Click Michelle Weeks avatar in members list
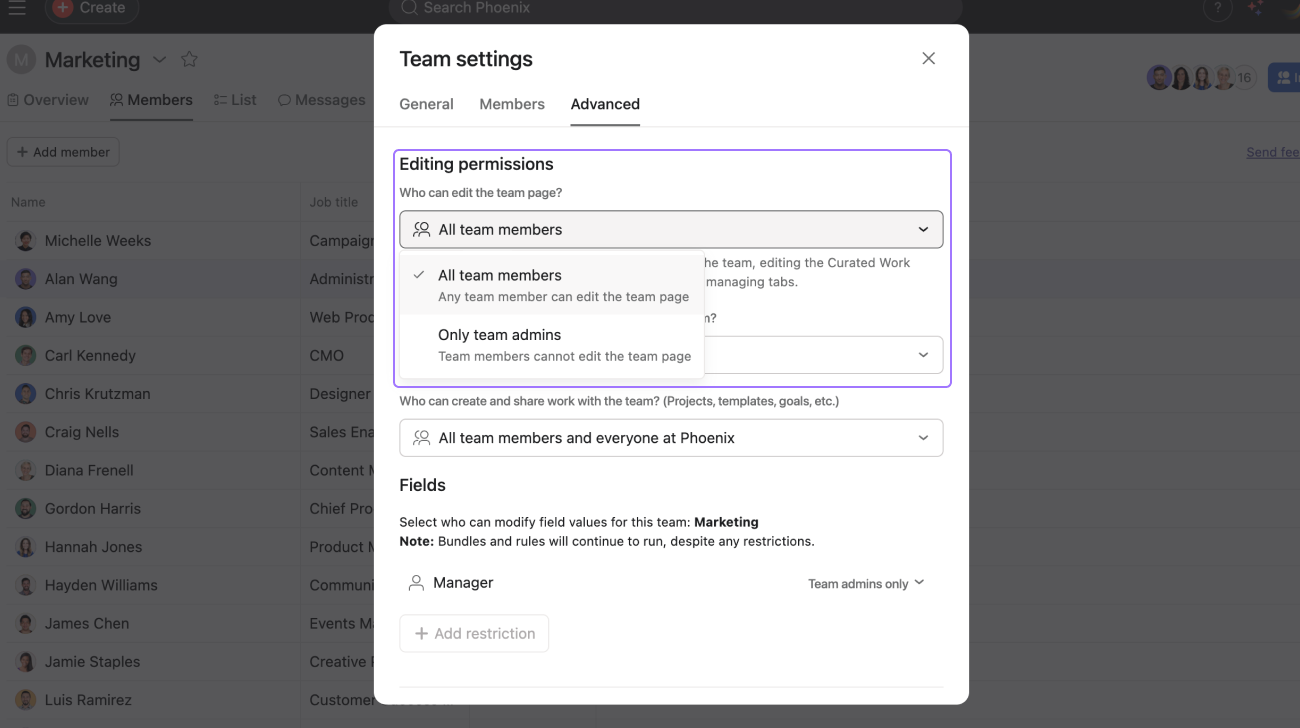 point(26,241)
